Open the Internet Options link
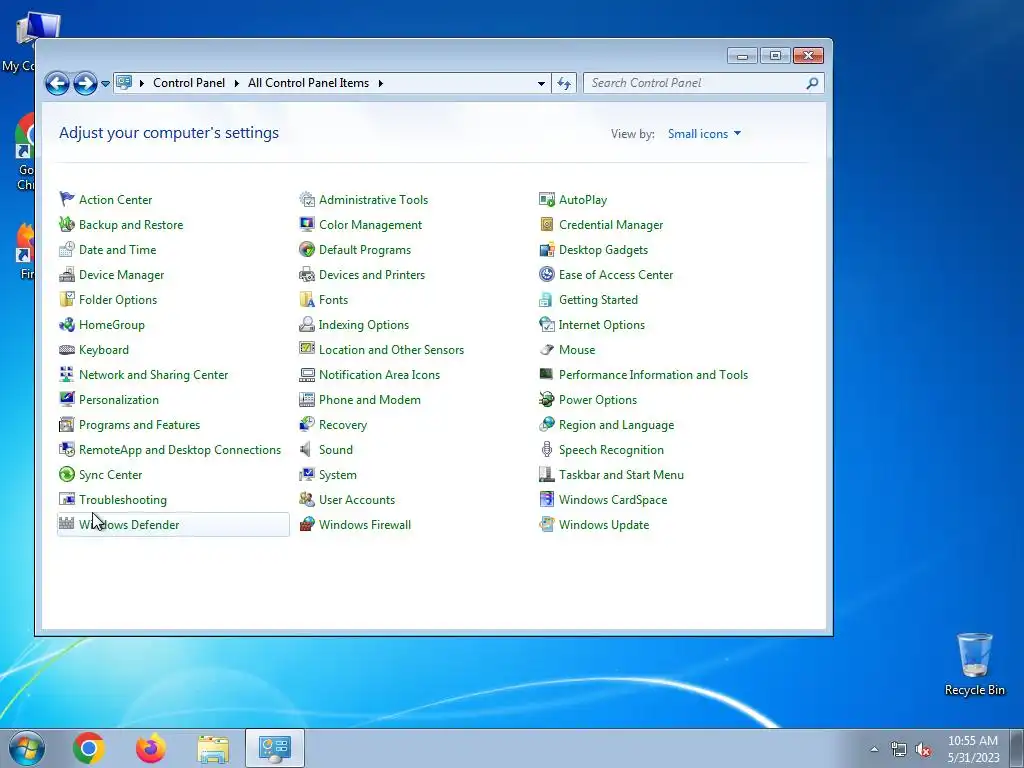The width and height of the screenshot is (1024, 768). tap(601, 325)
